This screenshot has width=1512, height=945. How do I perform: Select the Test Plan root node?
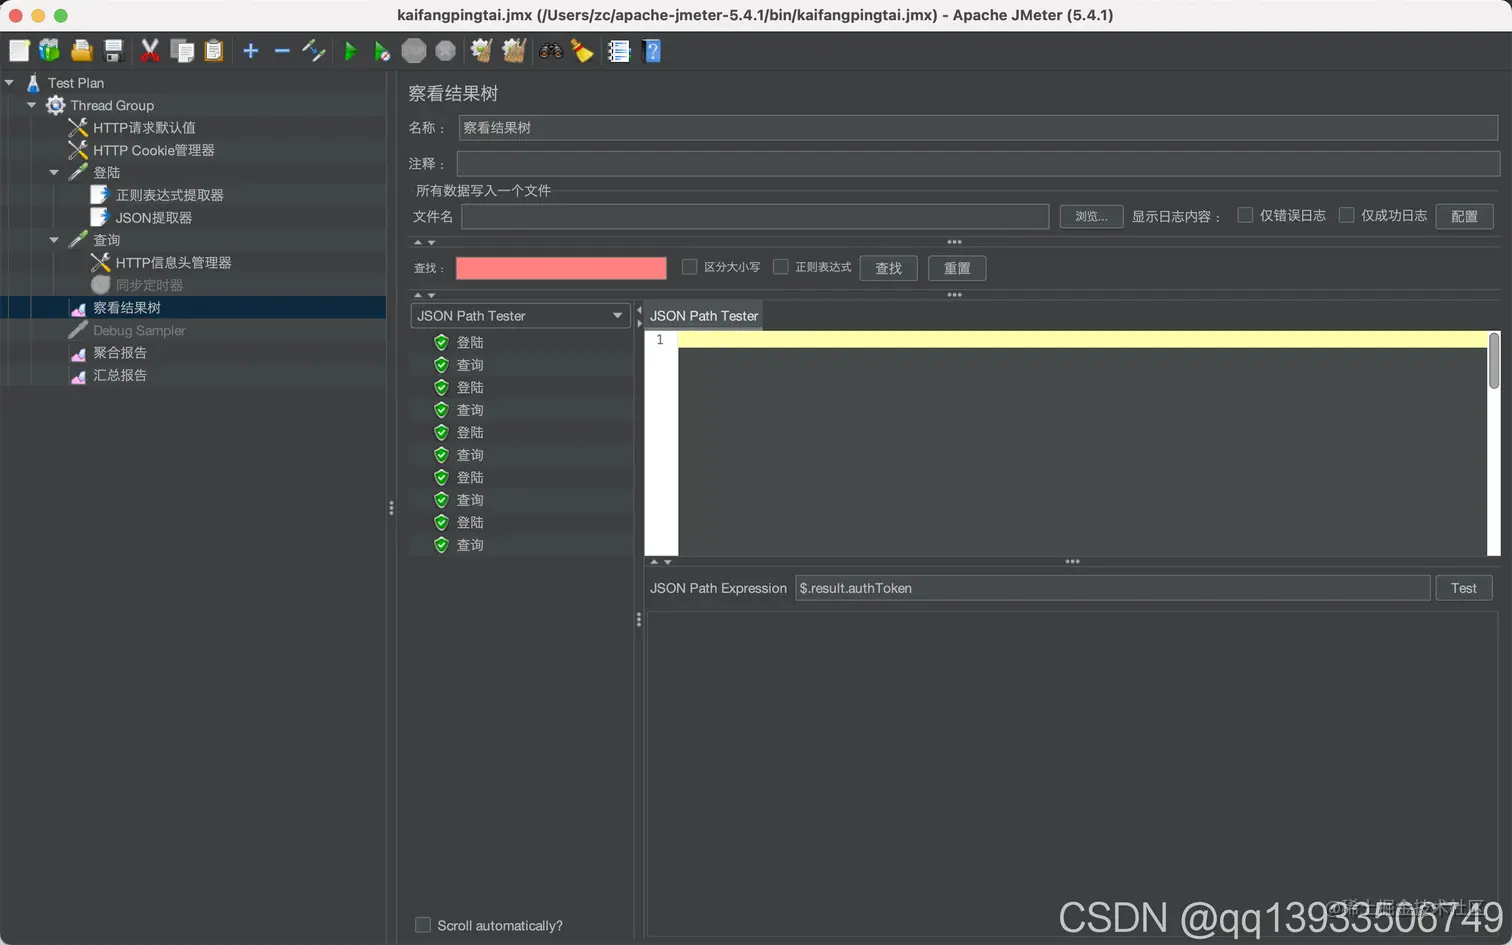pyautogui.click(x=76, y=83)
